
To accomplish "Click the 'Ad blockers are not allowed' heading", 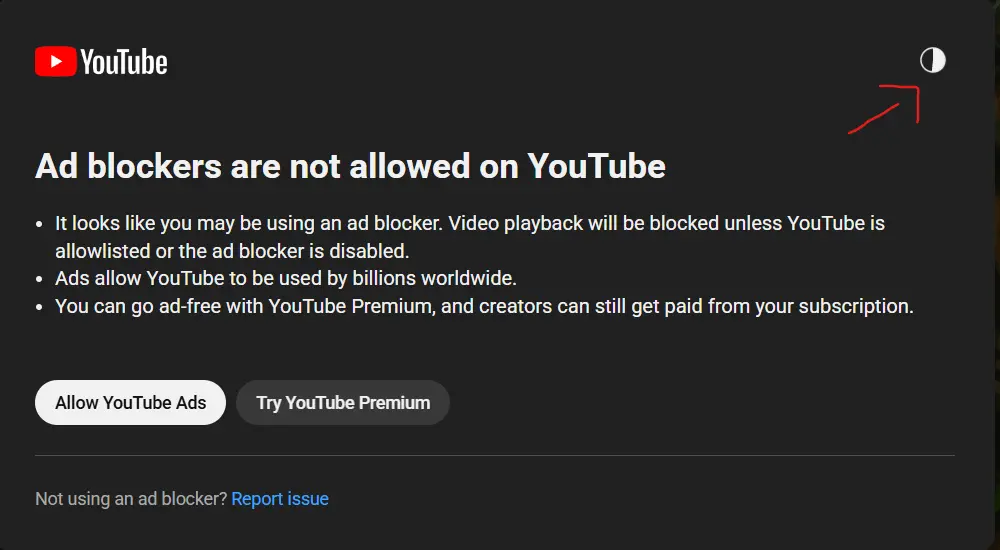I will pos(350,165).
